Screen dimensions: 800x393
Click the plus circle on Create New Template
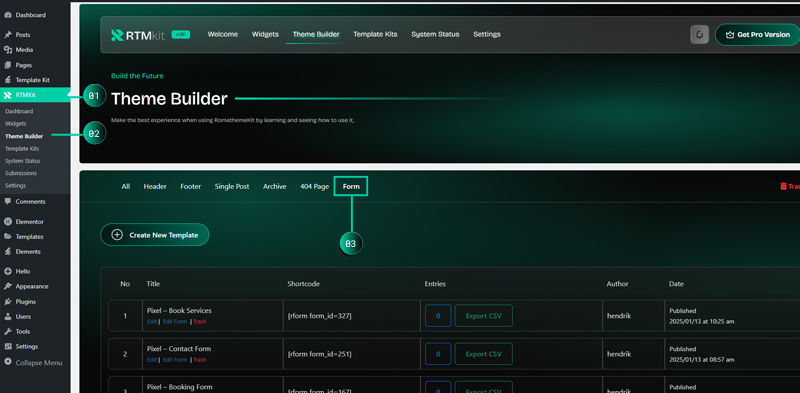[x=117, y=235]
